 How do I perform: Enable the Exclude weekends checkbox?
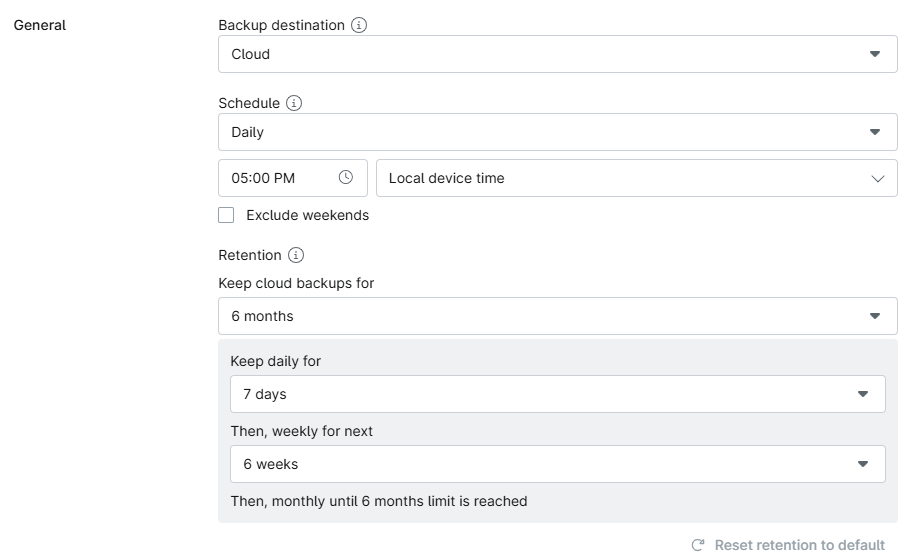(226, 215)
